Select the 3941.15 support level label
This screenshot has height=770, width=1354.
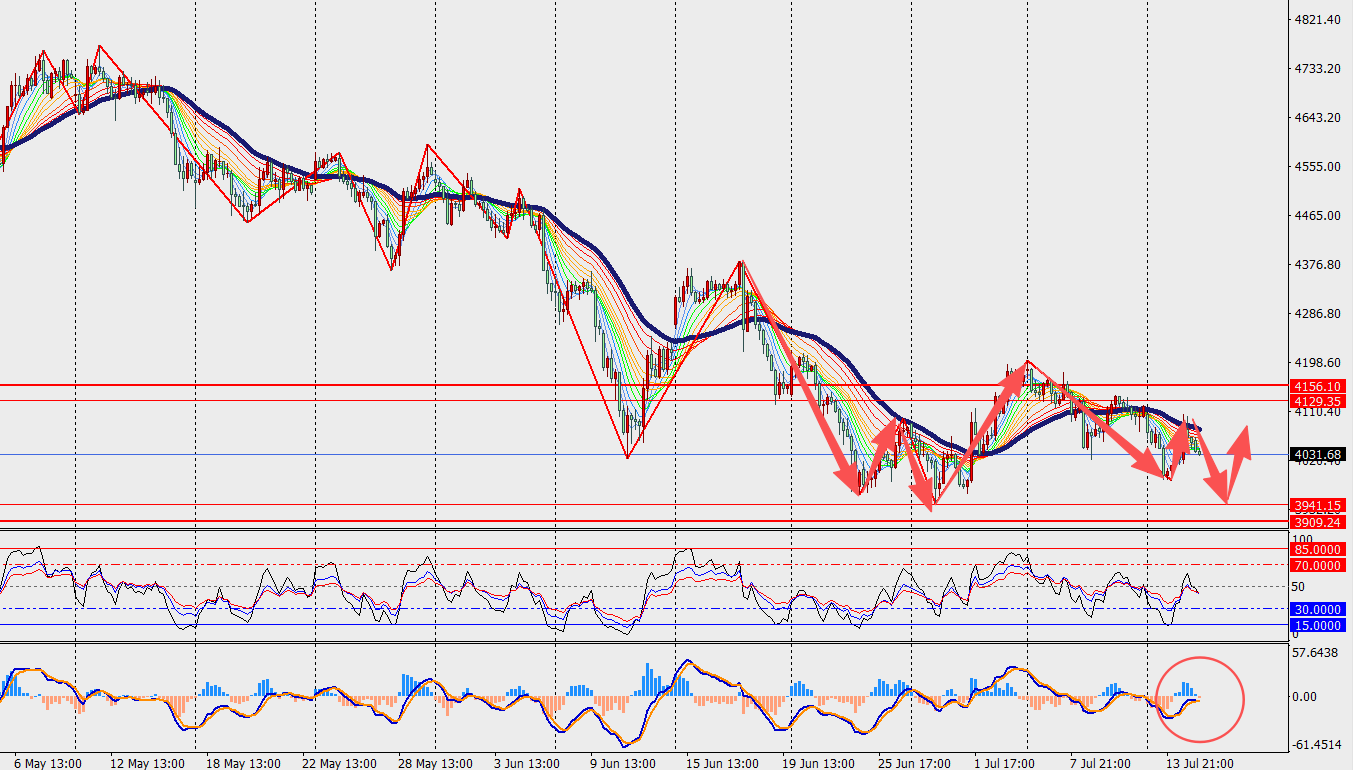click(1316, 505)
